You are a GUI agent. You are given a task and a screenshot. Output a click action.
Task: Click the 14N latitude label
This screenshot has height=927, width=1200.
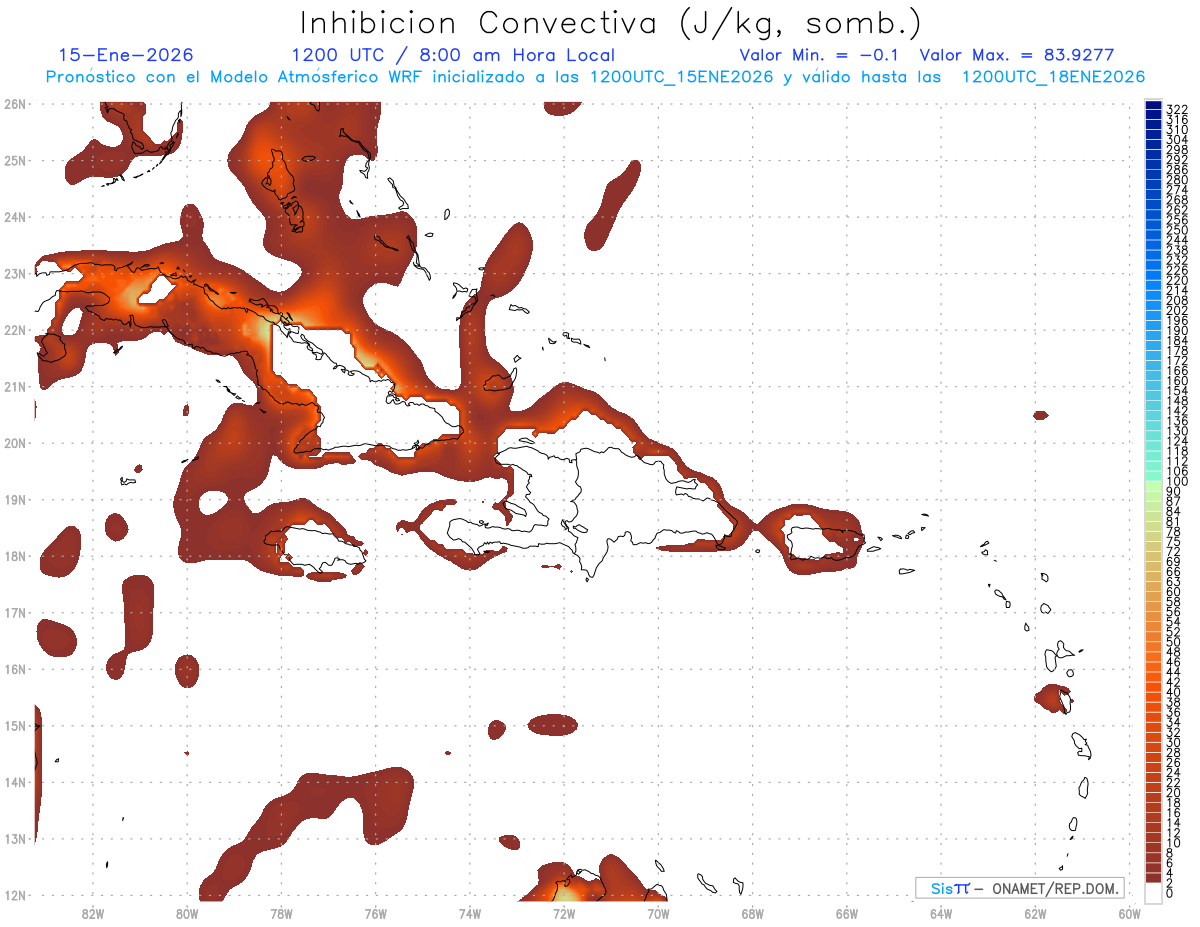coord(14,782)
